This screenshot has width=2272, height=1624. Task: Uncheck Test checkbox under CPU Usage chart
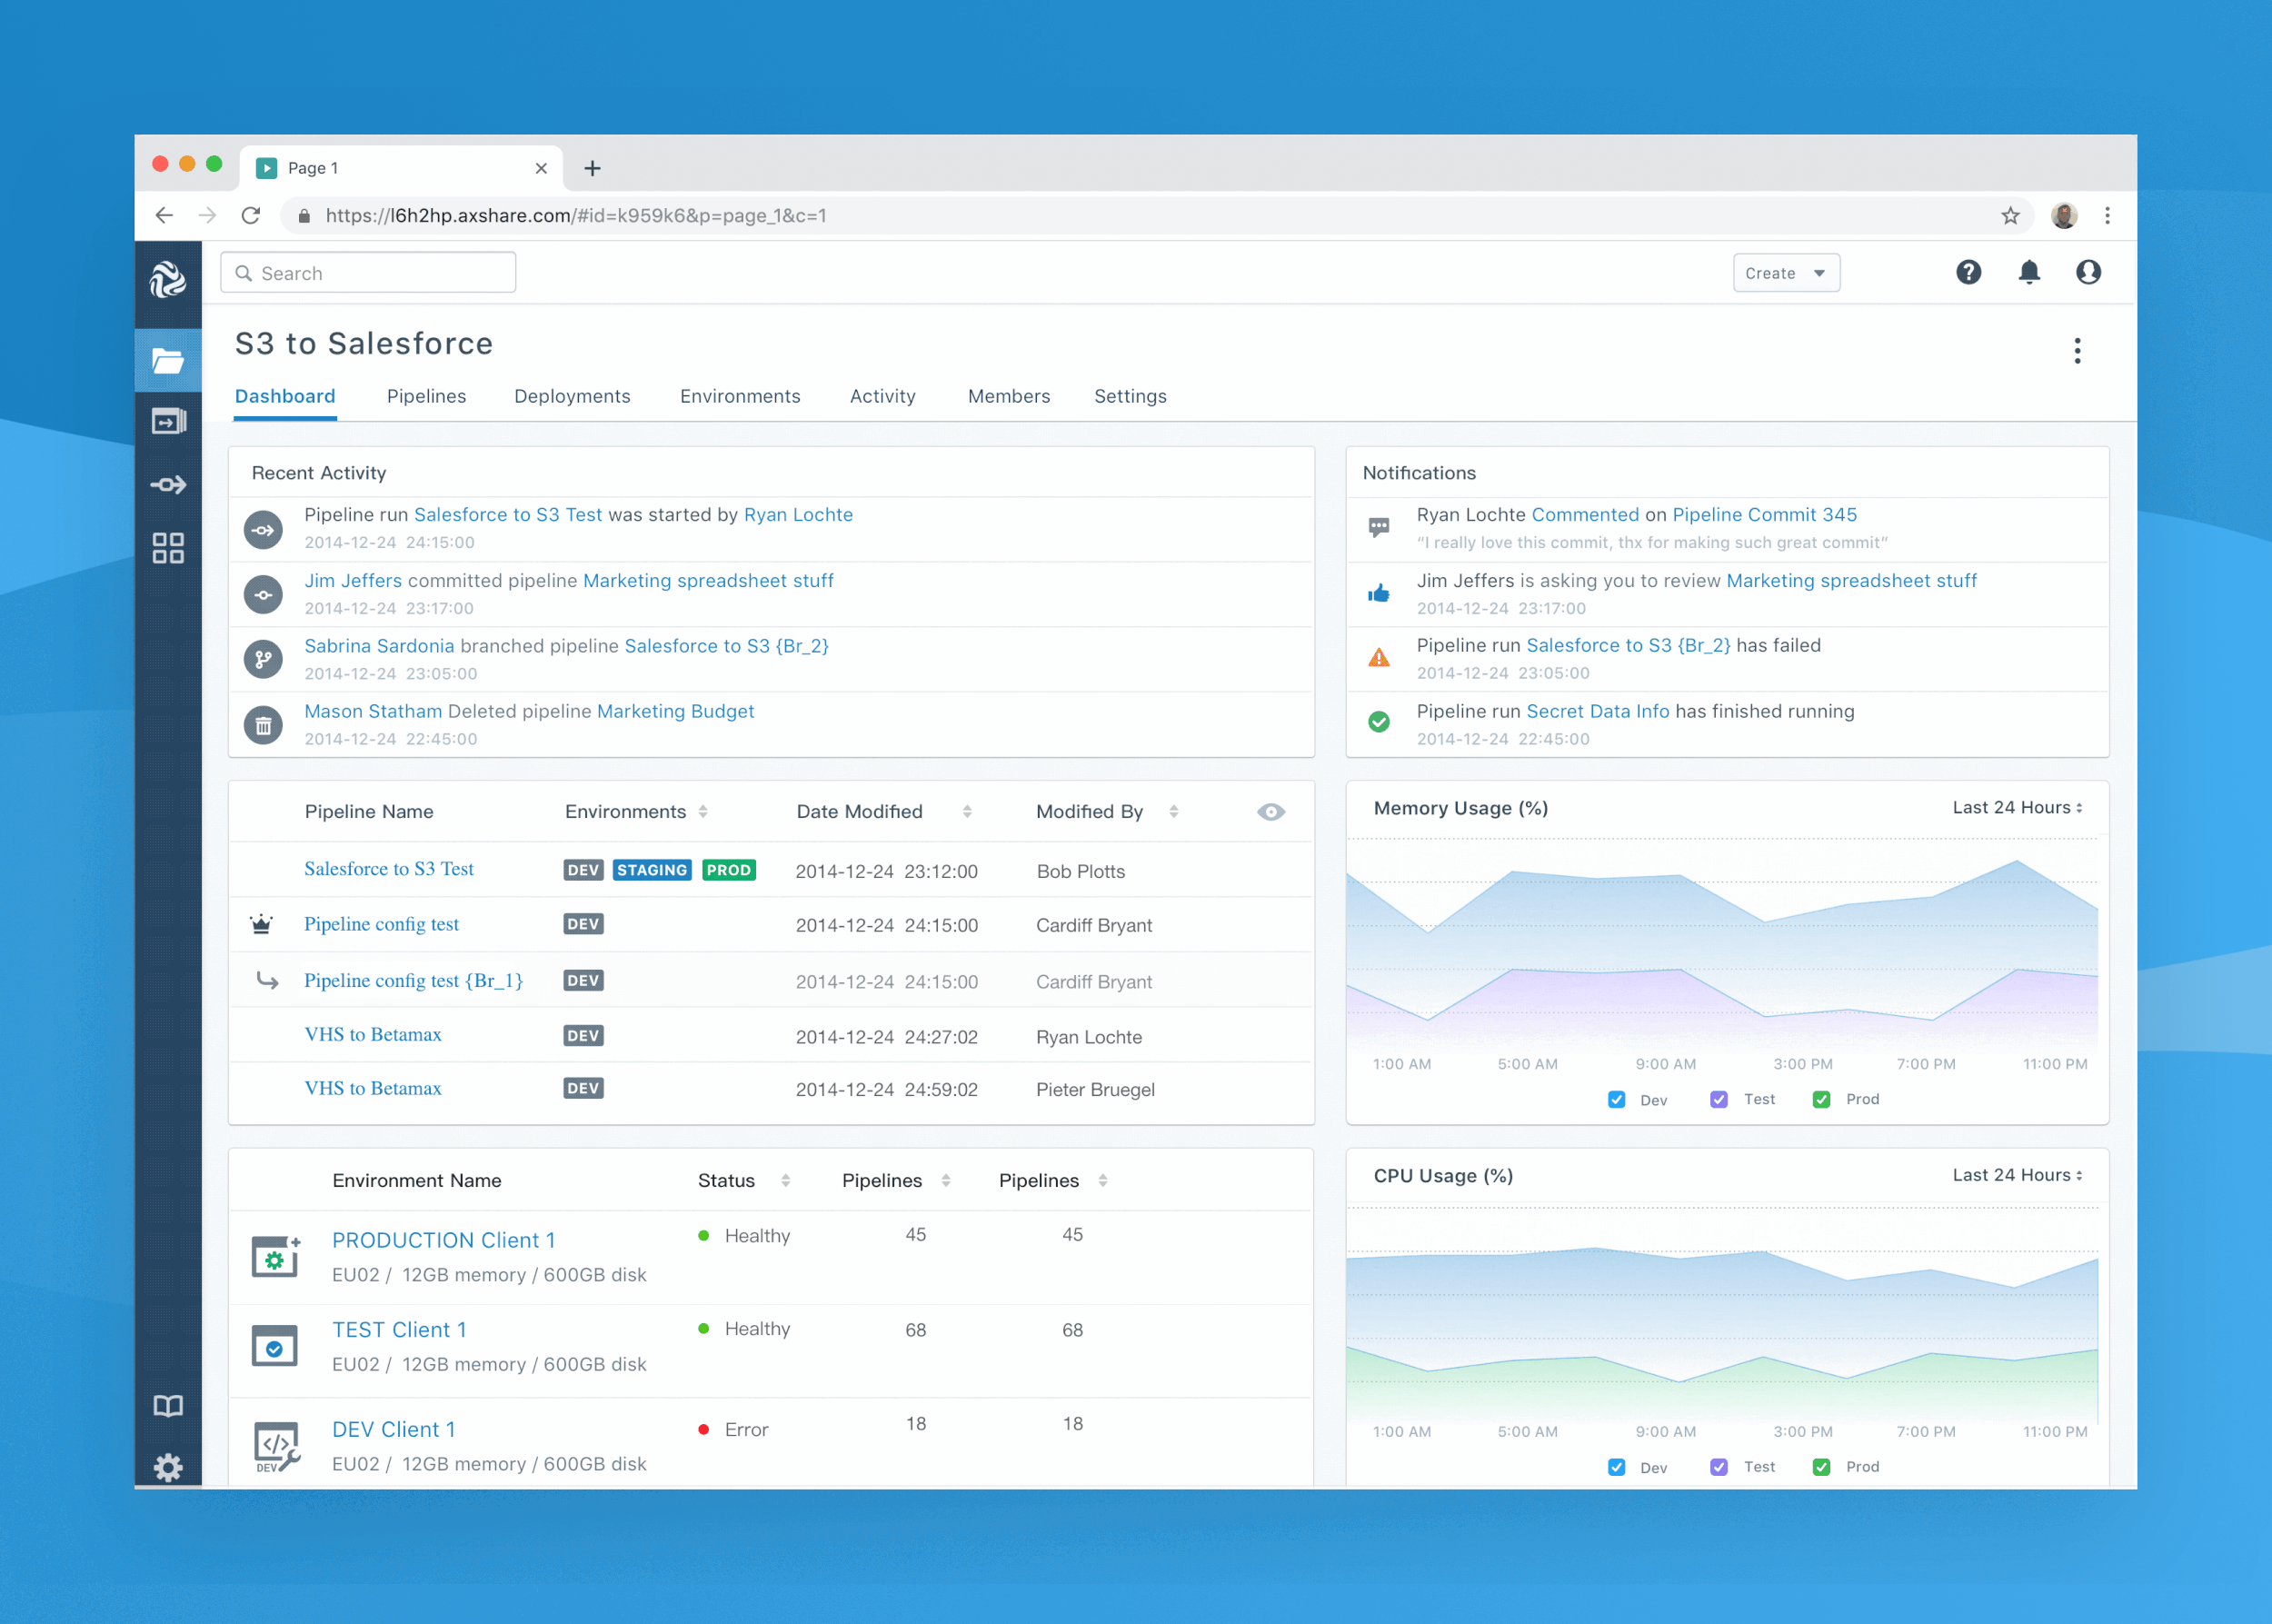click(x=1718, y=1467)
